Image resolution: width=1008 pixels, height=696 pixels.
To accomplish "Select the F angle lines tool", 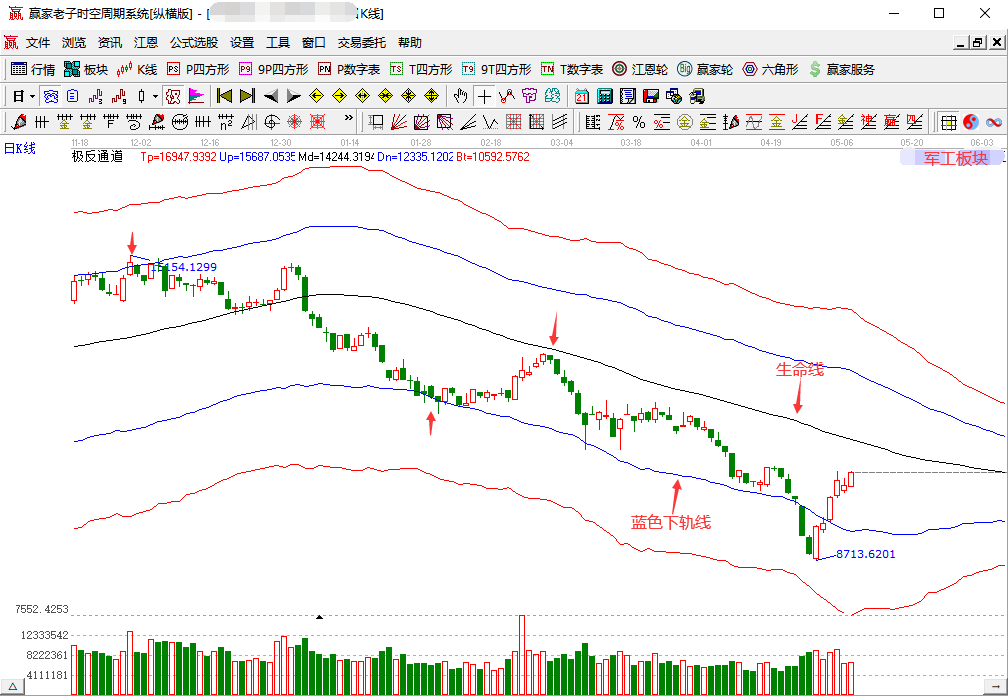I will (x=823, y=121).
